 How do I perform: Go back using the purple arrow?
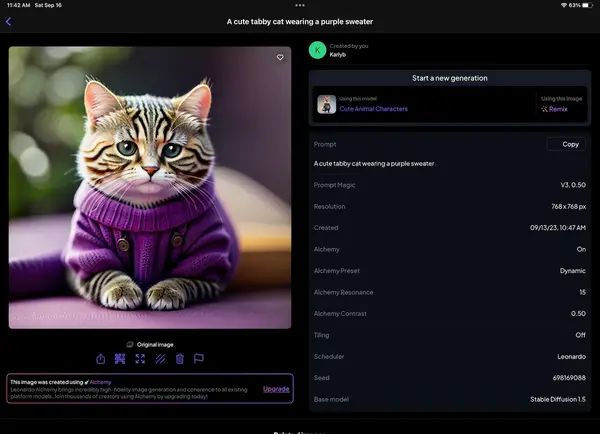[x=8, y=21]
